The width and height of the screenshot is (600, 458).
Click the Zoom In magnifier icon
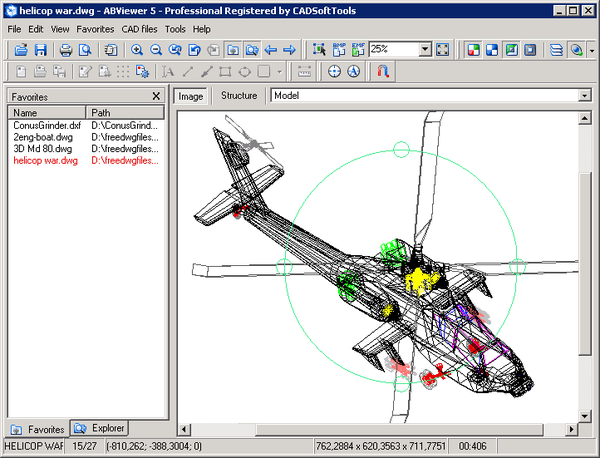(138, 49)
